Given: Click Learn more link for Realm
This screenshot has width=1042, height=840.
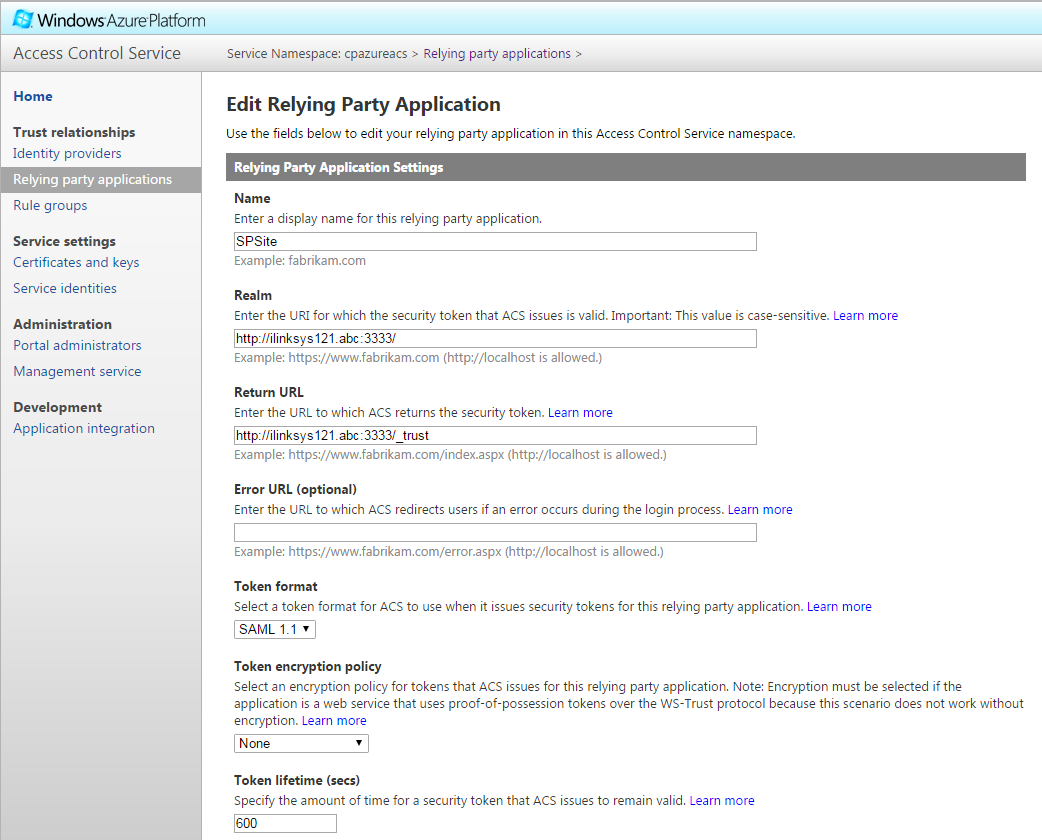Looking at the screenshot, I should click(x=865, y=316).
